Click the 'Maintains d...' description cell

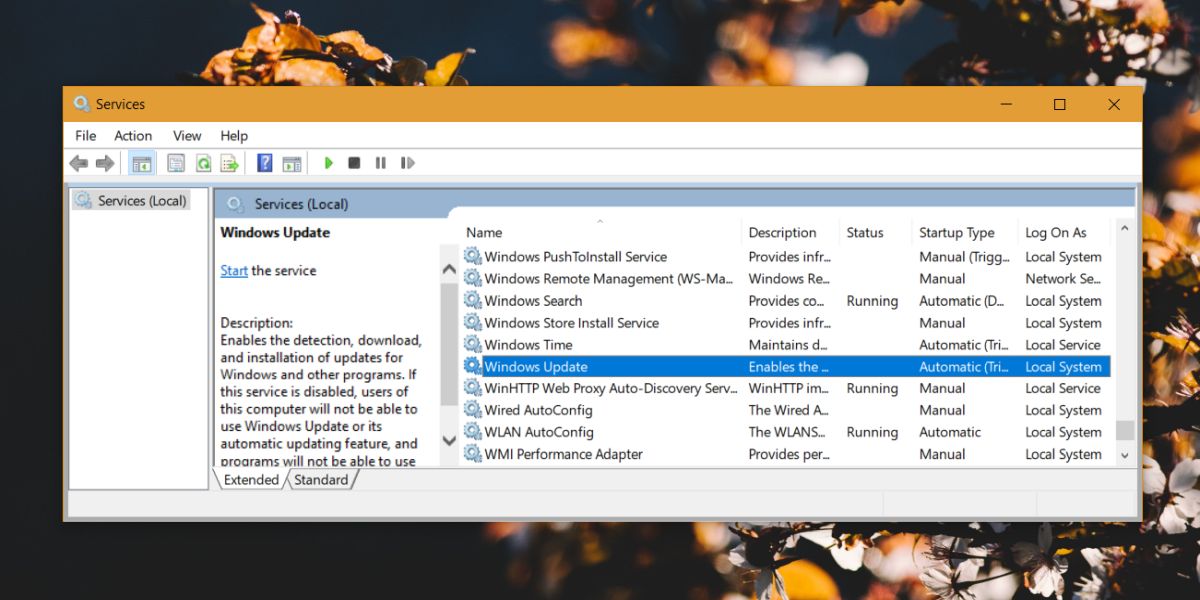tap(789, 345)
